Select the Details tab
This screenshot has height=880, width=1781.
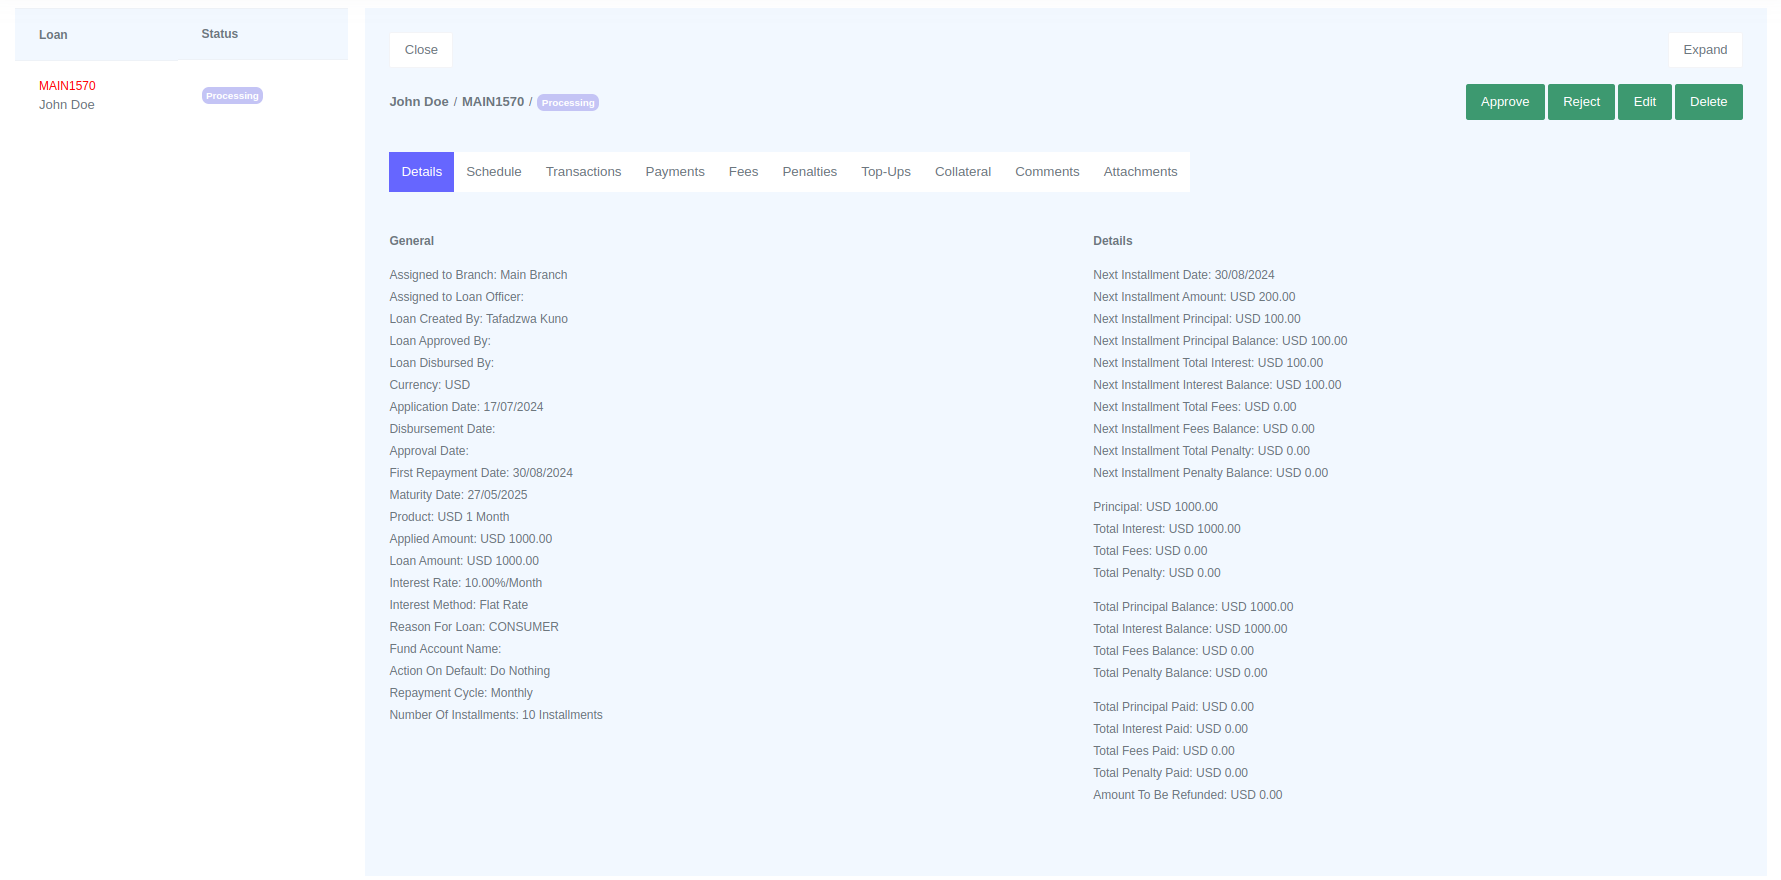point(421,172)
